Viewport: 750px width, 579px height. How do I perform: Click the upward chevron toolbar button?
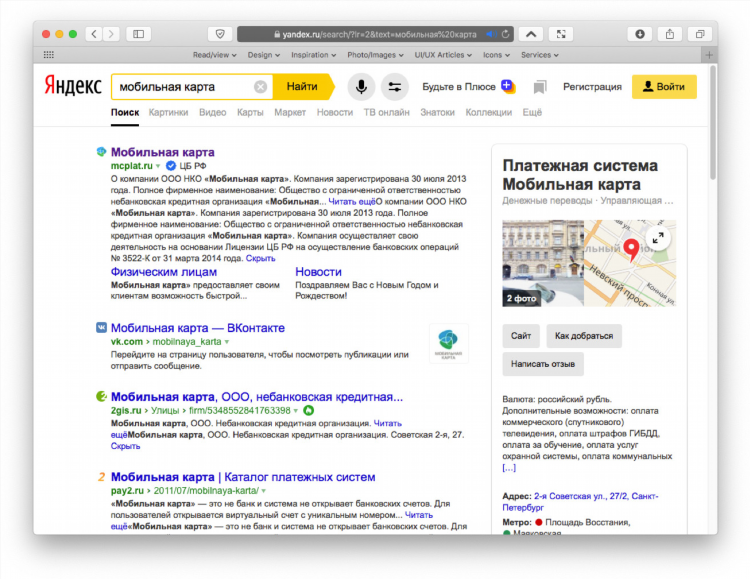531,34
